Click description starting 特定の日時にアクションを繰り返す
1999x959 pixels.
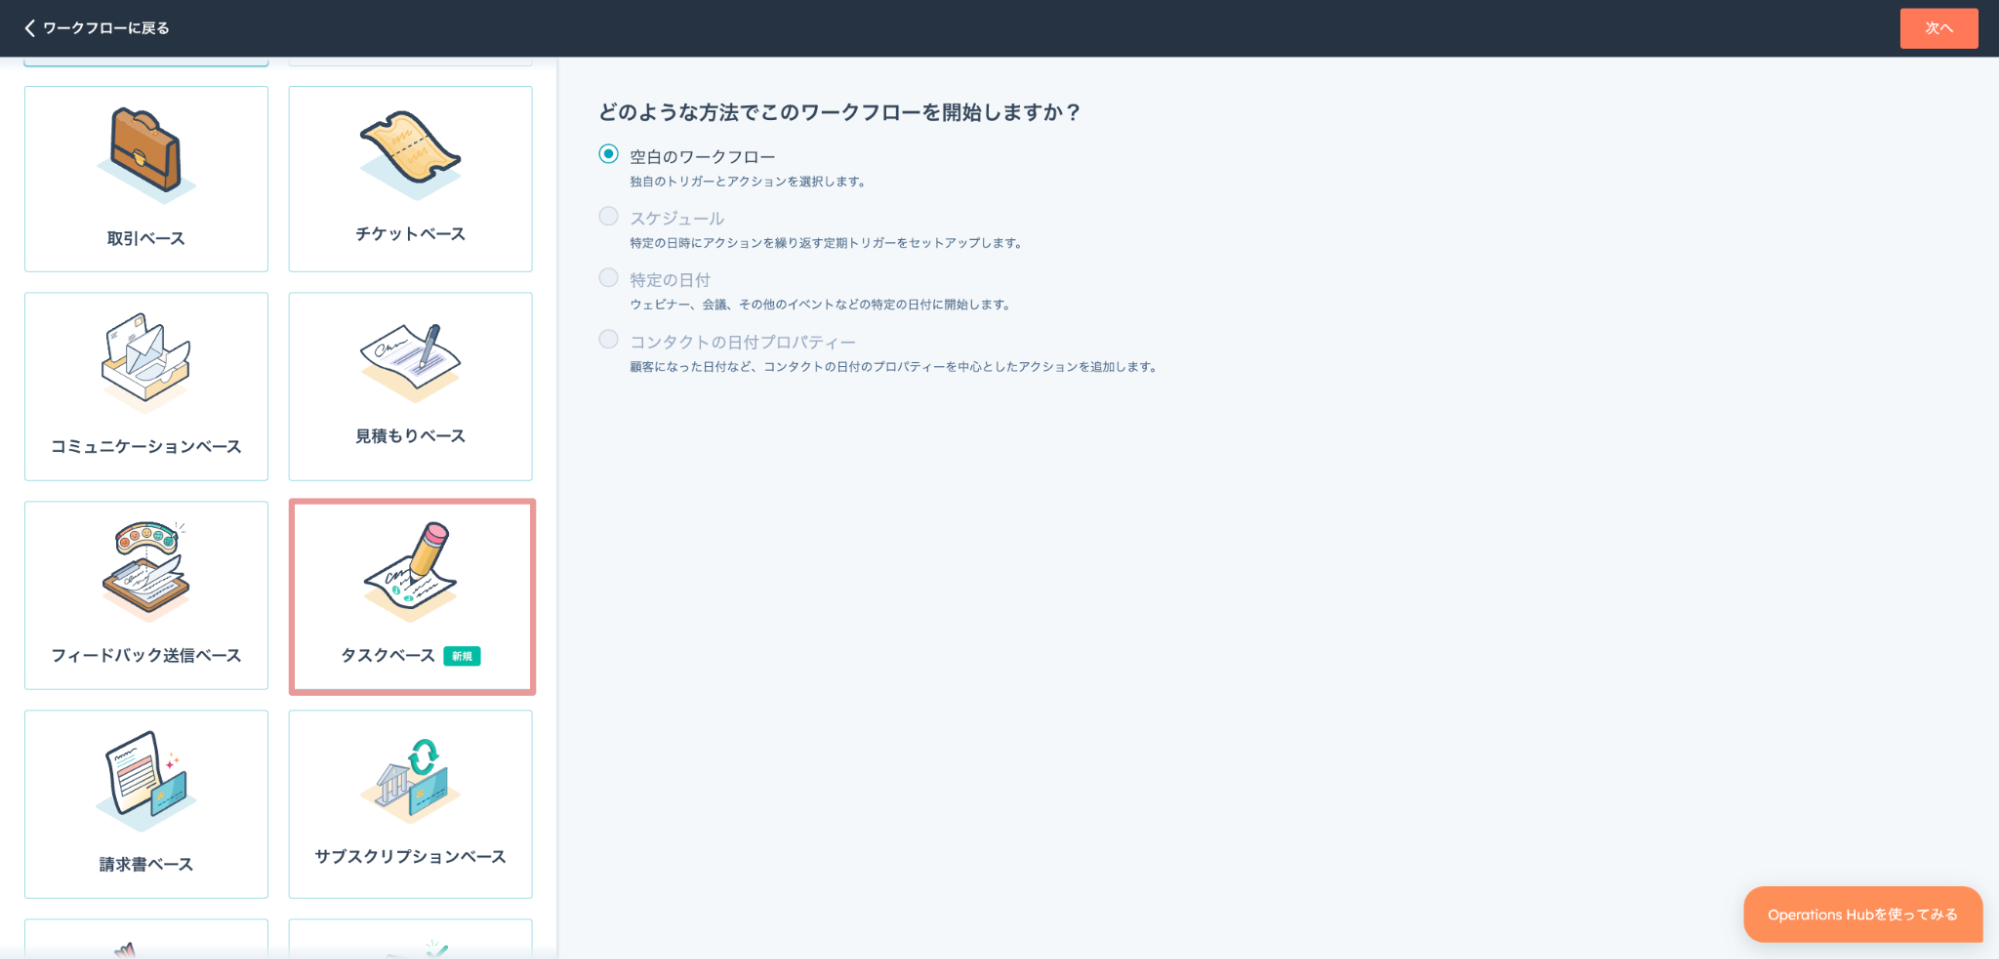click(825, 243)
